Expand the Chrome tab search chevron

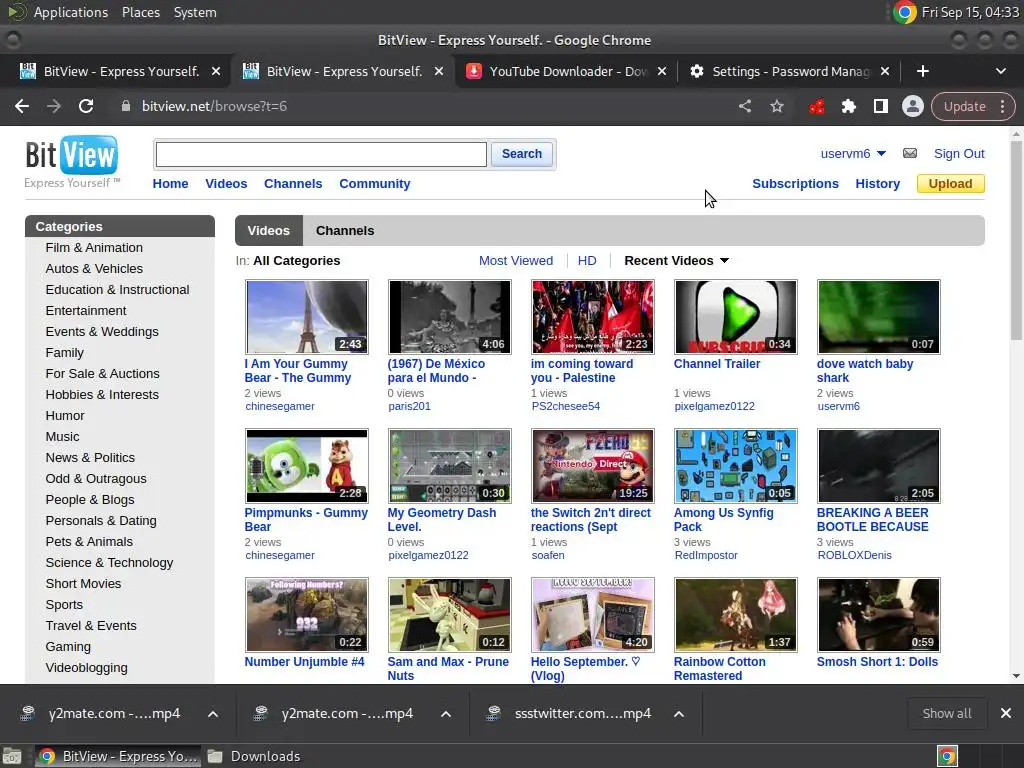pyautogui.click(x=1000, y=71)
